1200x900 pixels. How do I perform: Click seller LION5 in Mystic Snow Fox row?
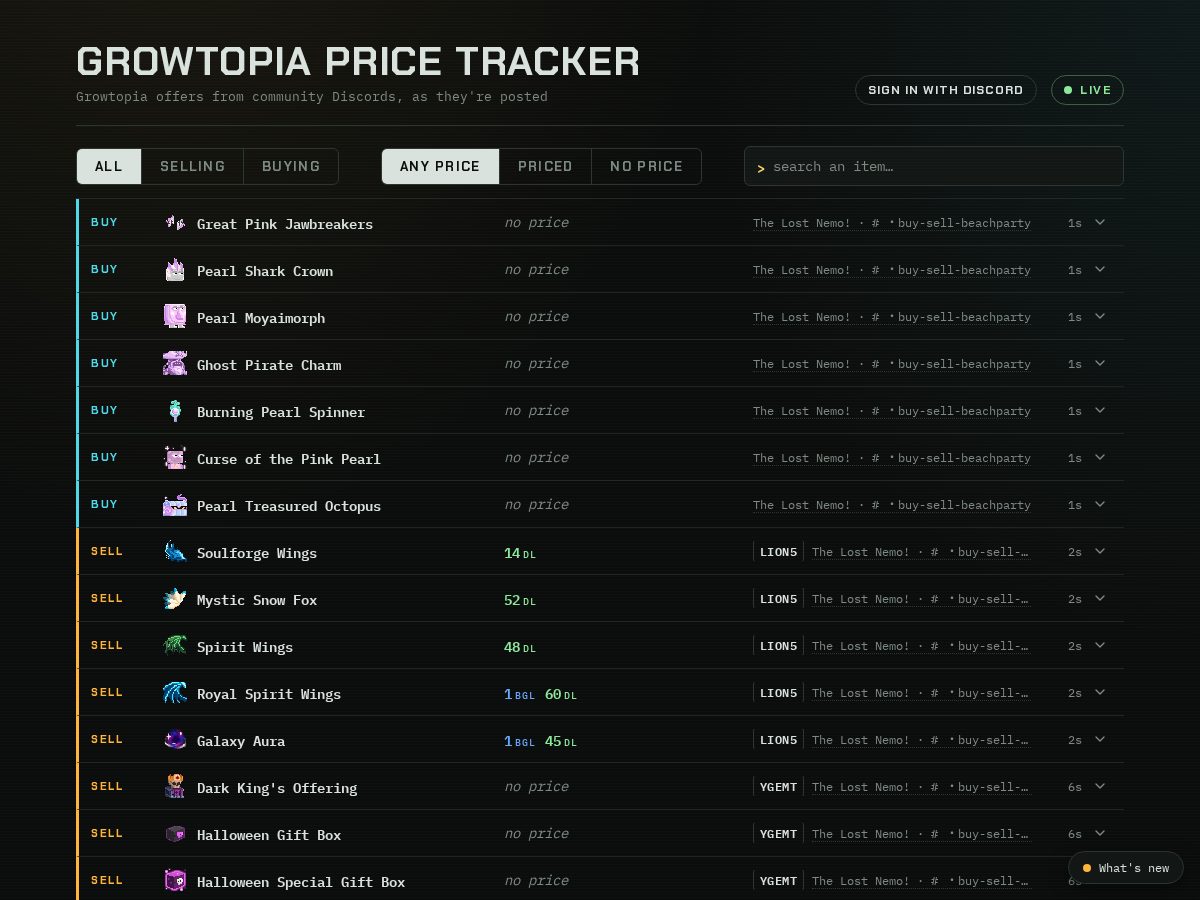(778, 599)
